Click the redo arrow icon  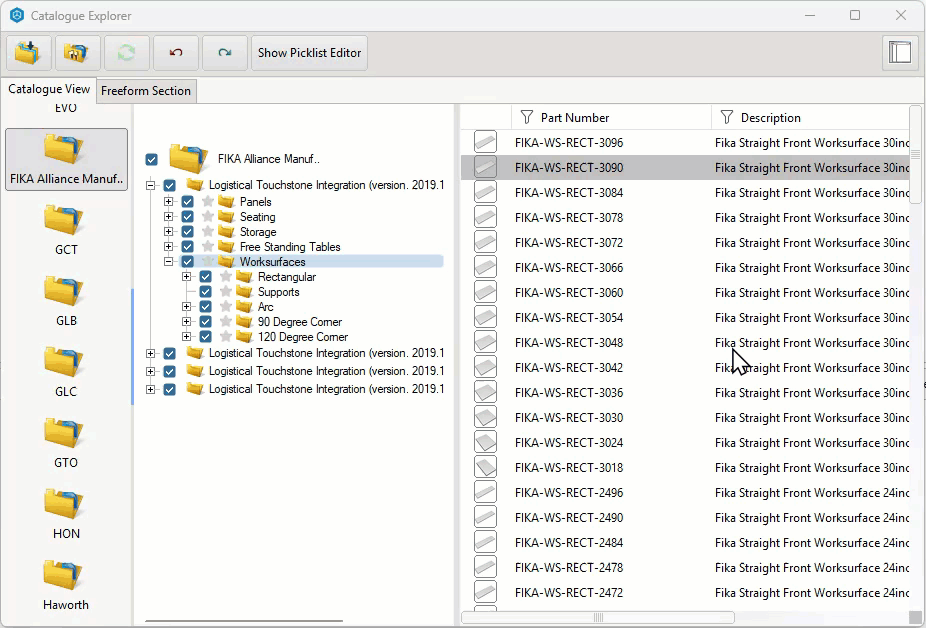coord(224,53)
